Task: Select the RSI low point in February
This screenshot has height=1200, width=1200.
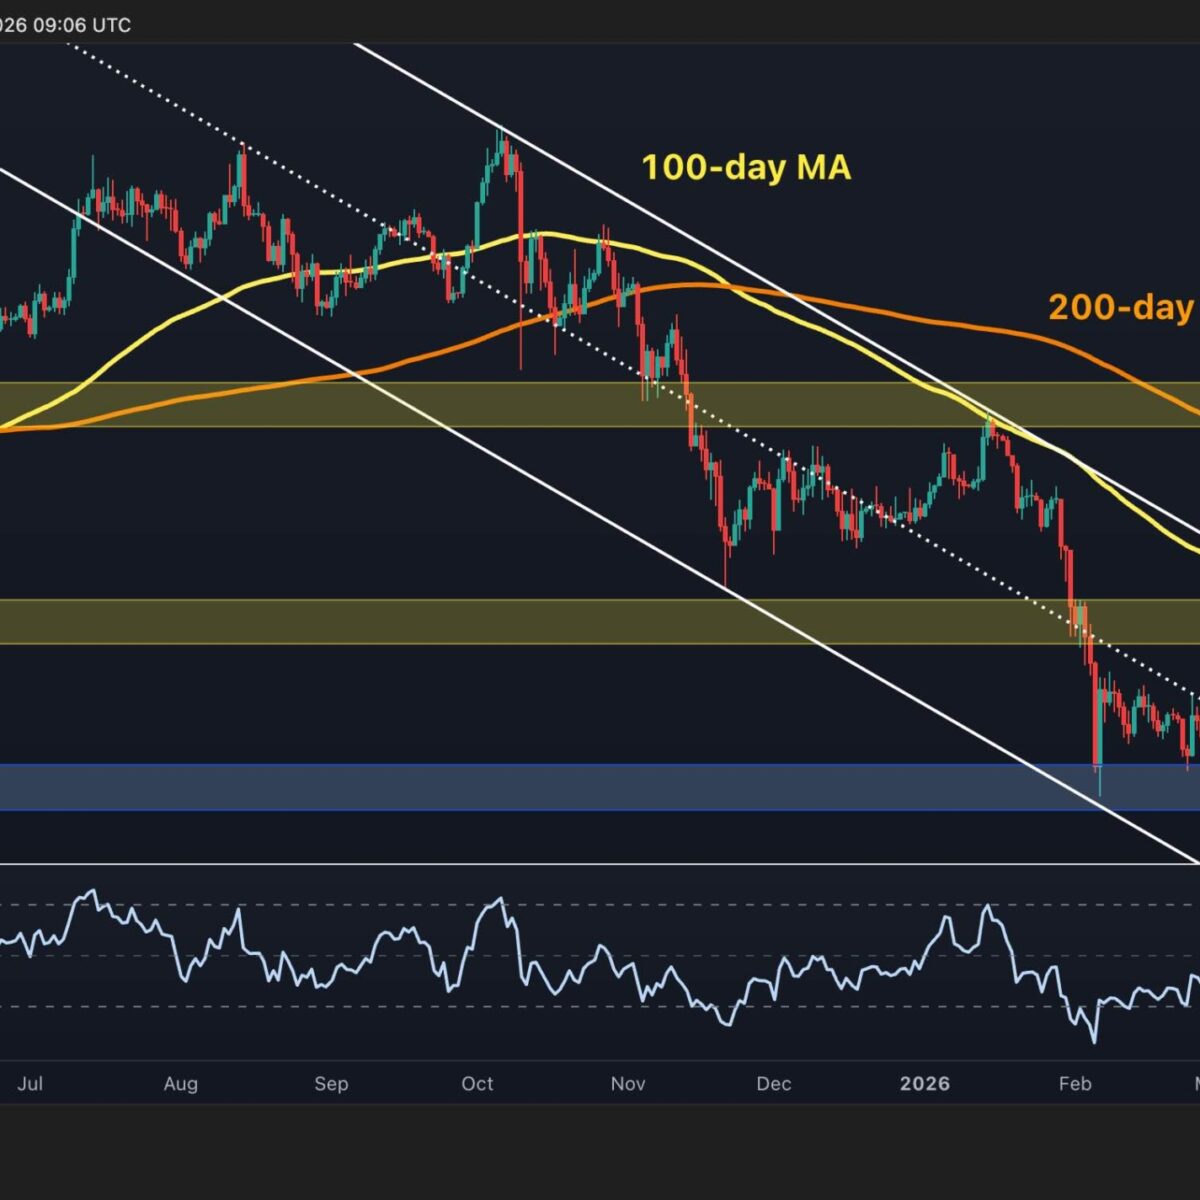Action: click(x=1093, y=1041)
